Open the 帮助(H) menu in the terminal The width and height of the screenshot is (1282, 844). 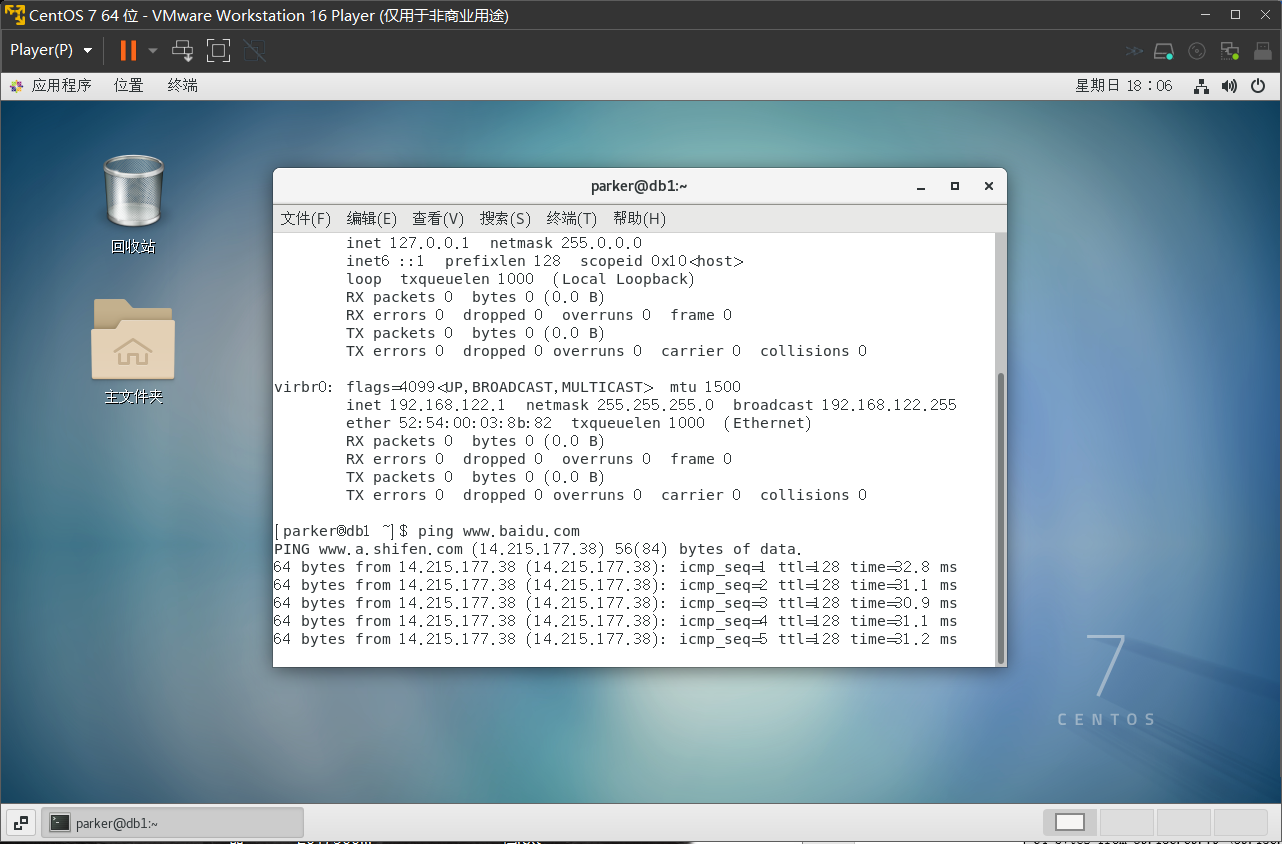point(639,218)
